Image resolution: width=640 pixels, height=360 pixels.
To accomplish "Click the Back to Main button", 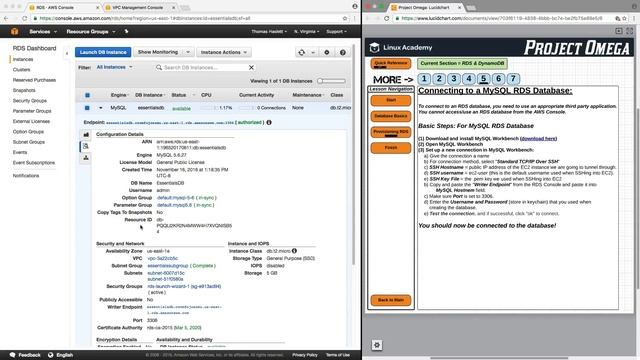I will (x=391, y=300).
